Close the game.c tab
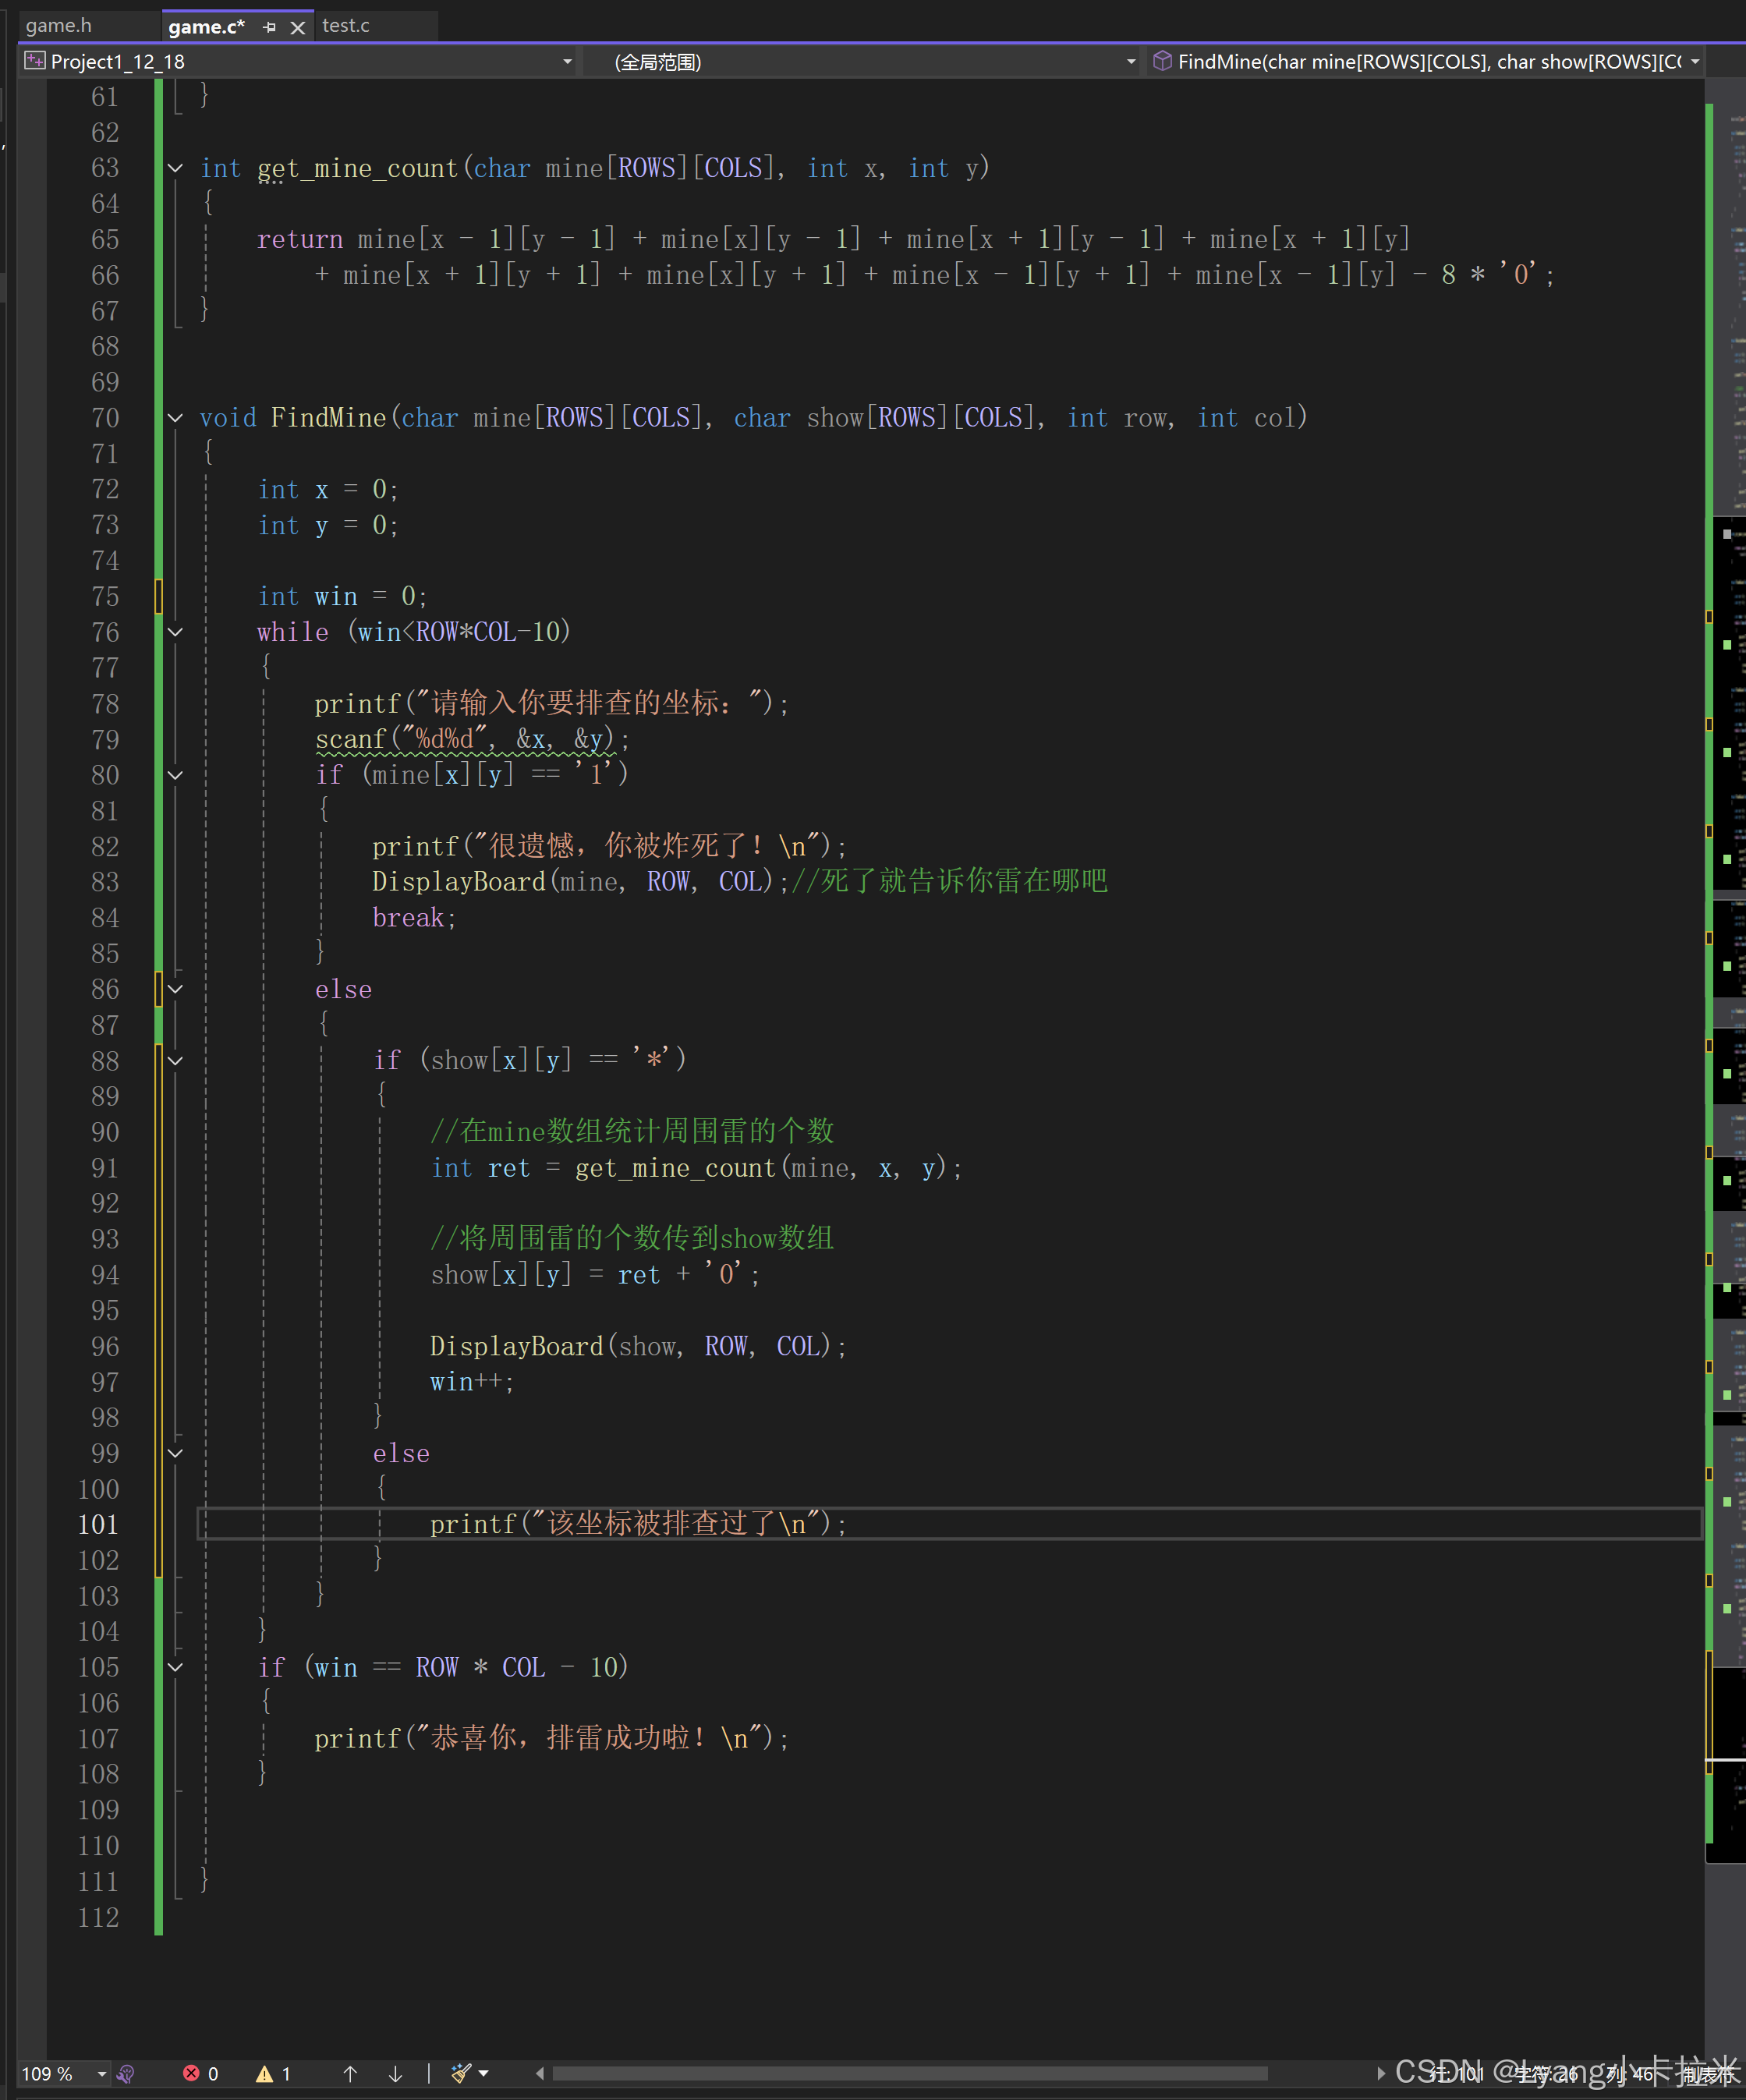 (297, 27)
